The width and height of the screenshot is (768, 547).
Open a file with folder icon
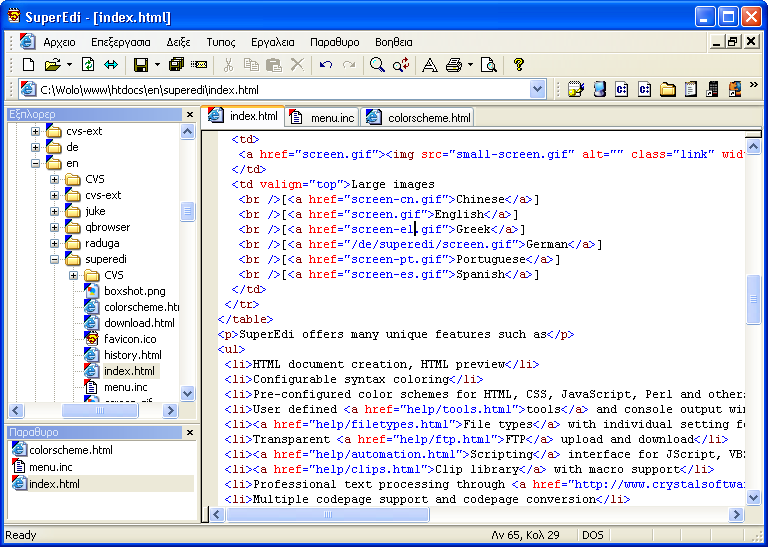[52, 65]
